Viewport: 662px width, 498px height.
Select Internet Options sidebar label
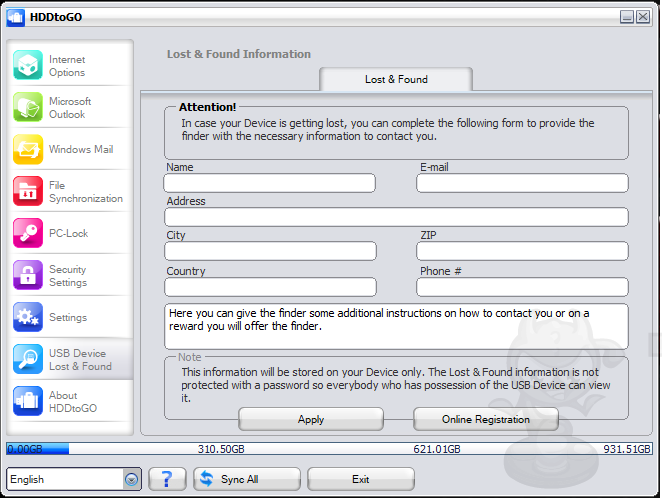[67, 66]
